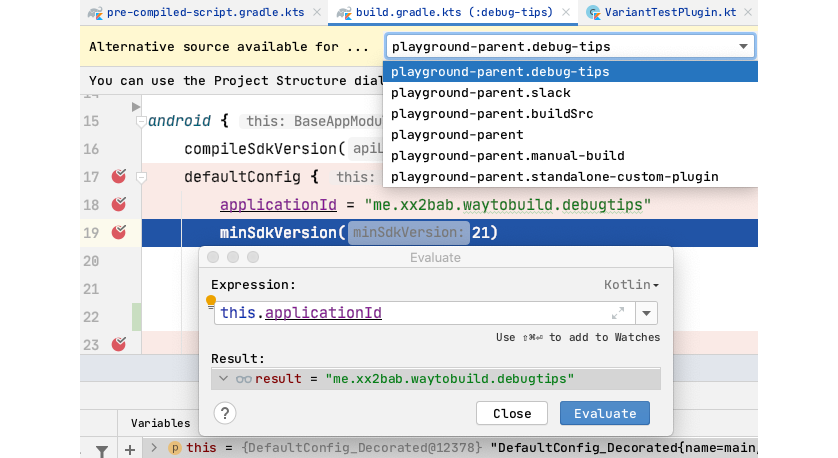The image size is (838, 458).
Task: Toggle the breakpoint on line 23
Action: [x=119, y=344]
